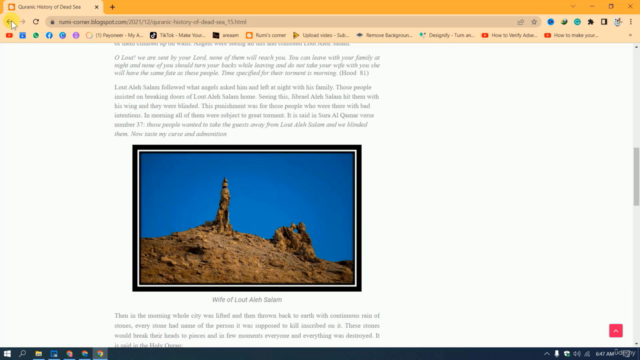Click the verse reference '(Hood 81)'
This screenshot has width=640, height=360.
(354, 73)
